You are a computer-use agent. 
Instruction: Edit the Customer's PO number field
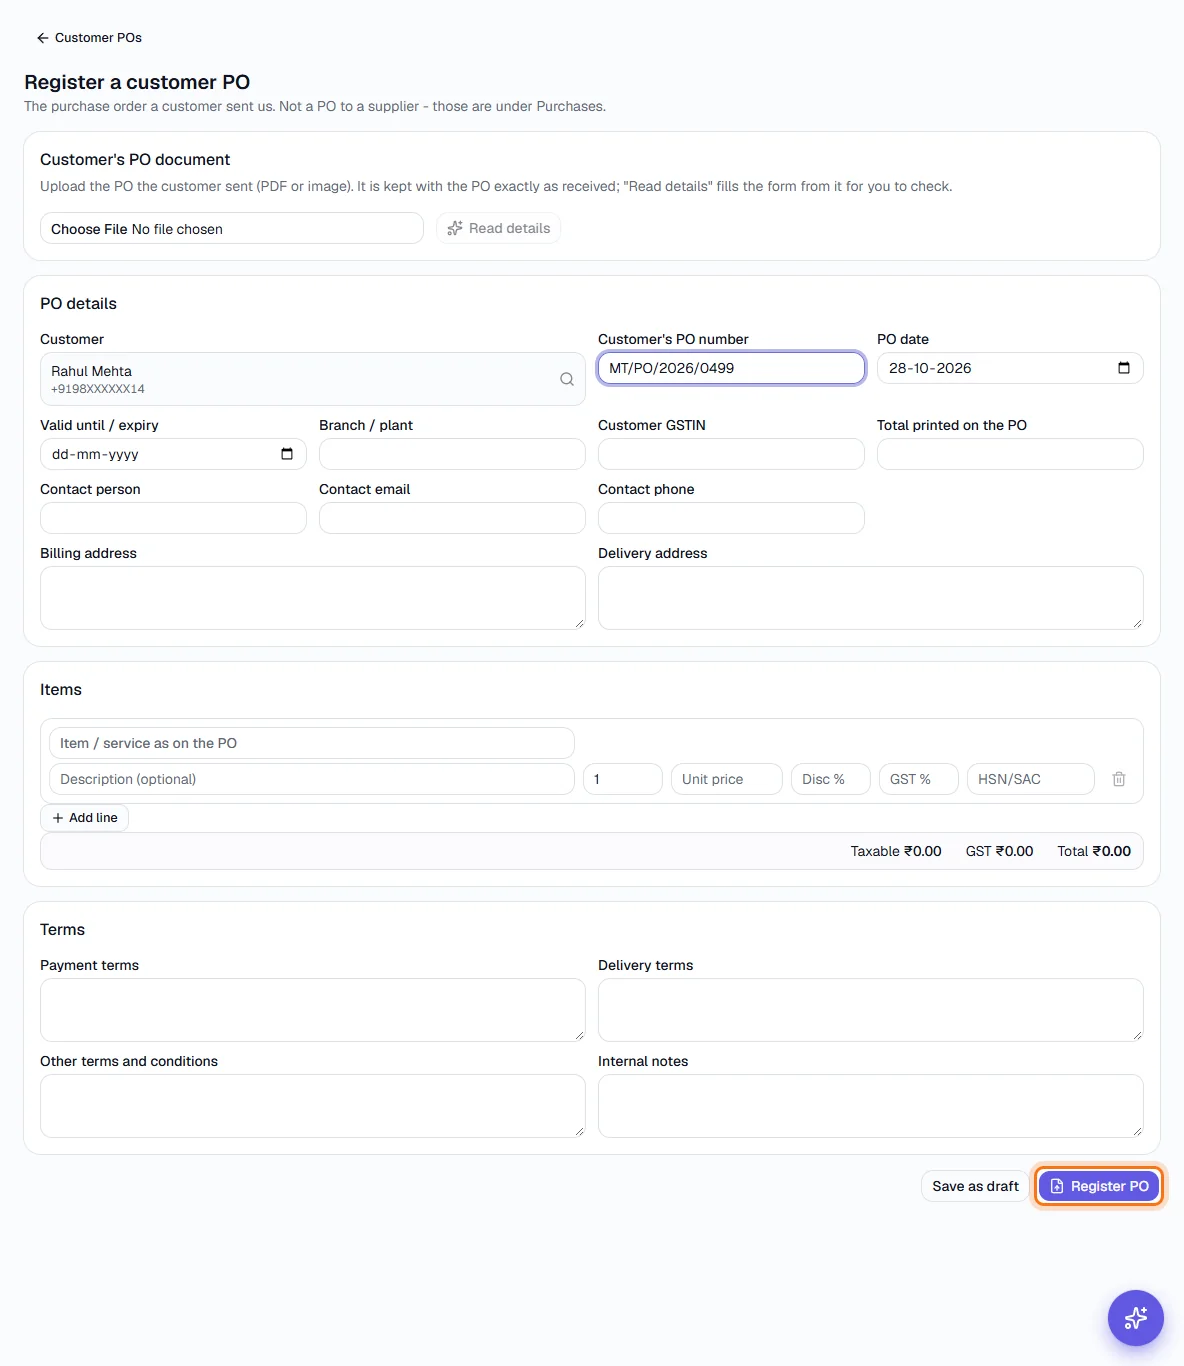point(731,368)
